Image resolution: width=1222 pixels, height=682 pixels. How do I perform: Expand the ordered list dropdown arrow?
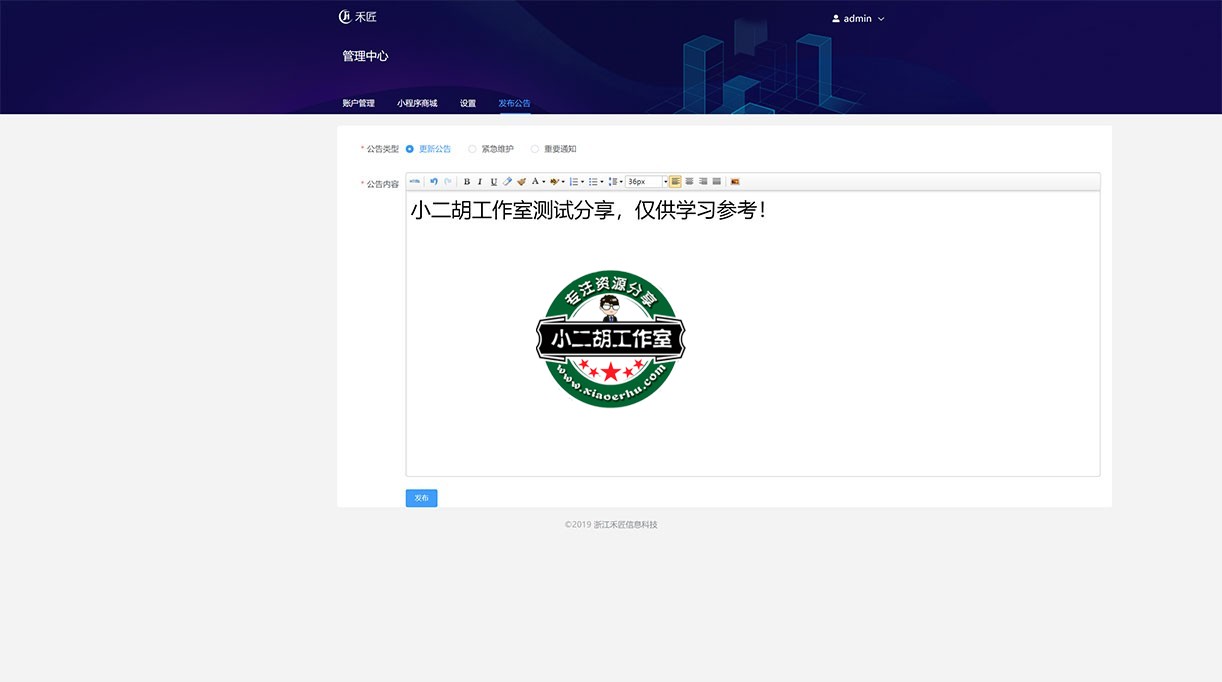tap(584, 181)
